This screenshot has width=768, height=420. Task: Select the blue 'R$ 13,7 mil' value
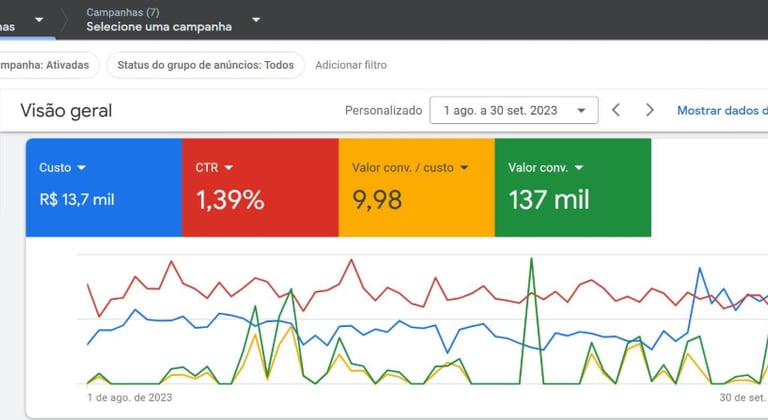pyautogui.click(x=77, y=199)
